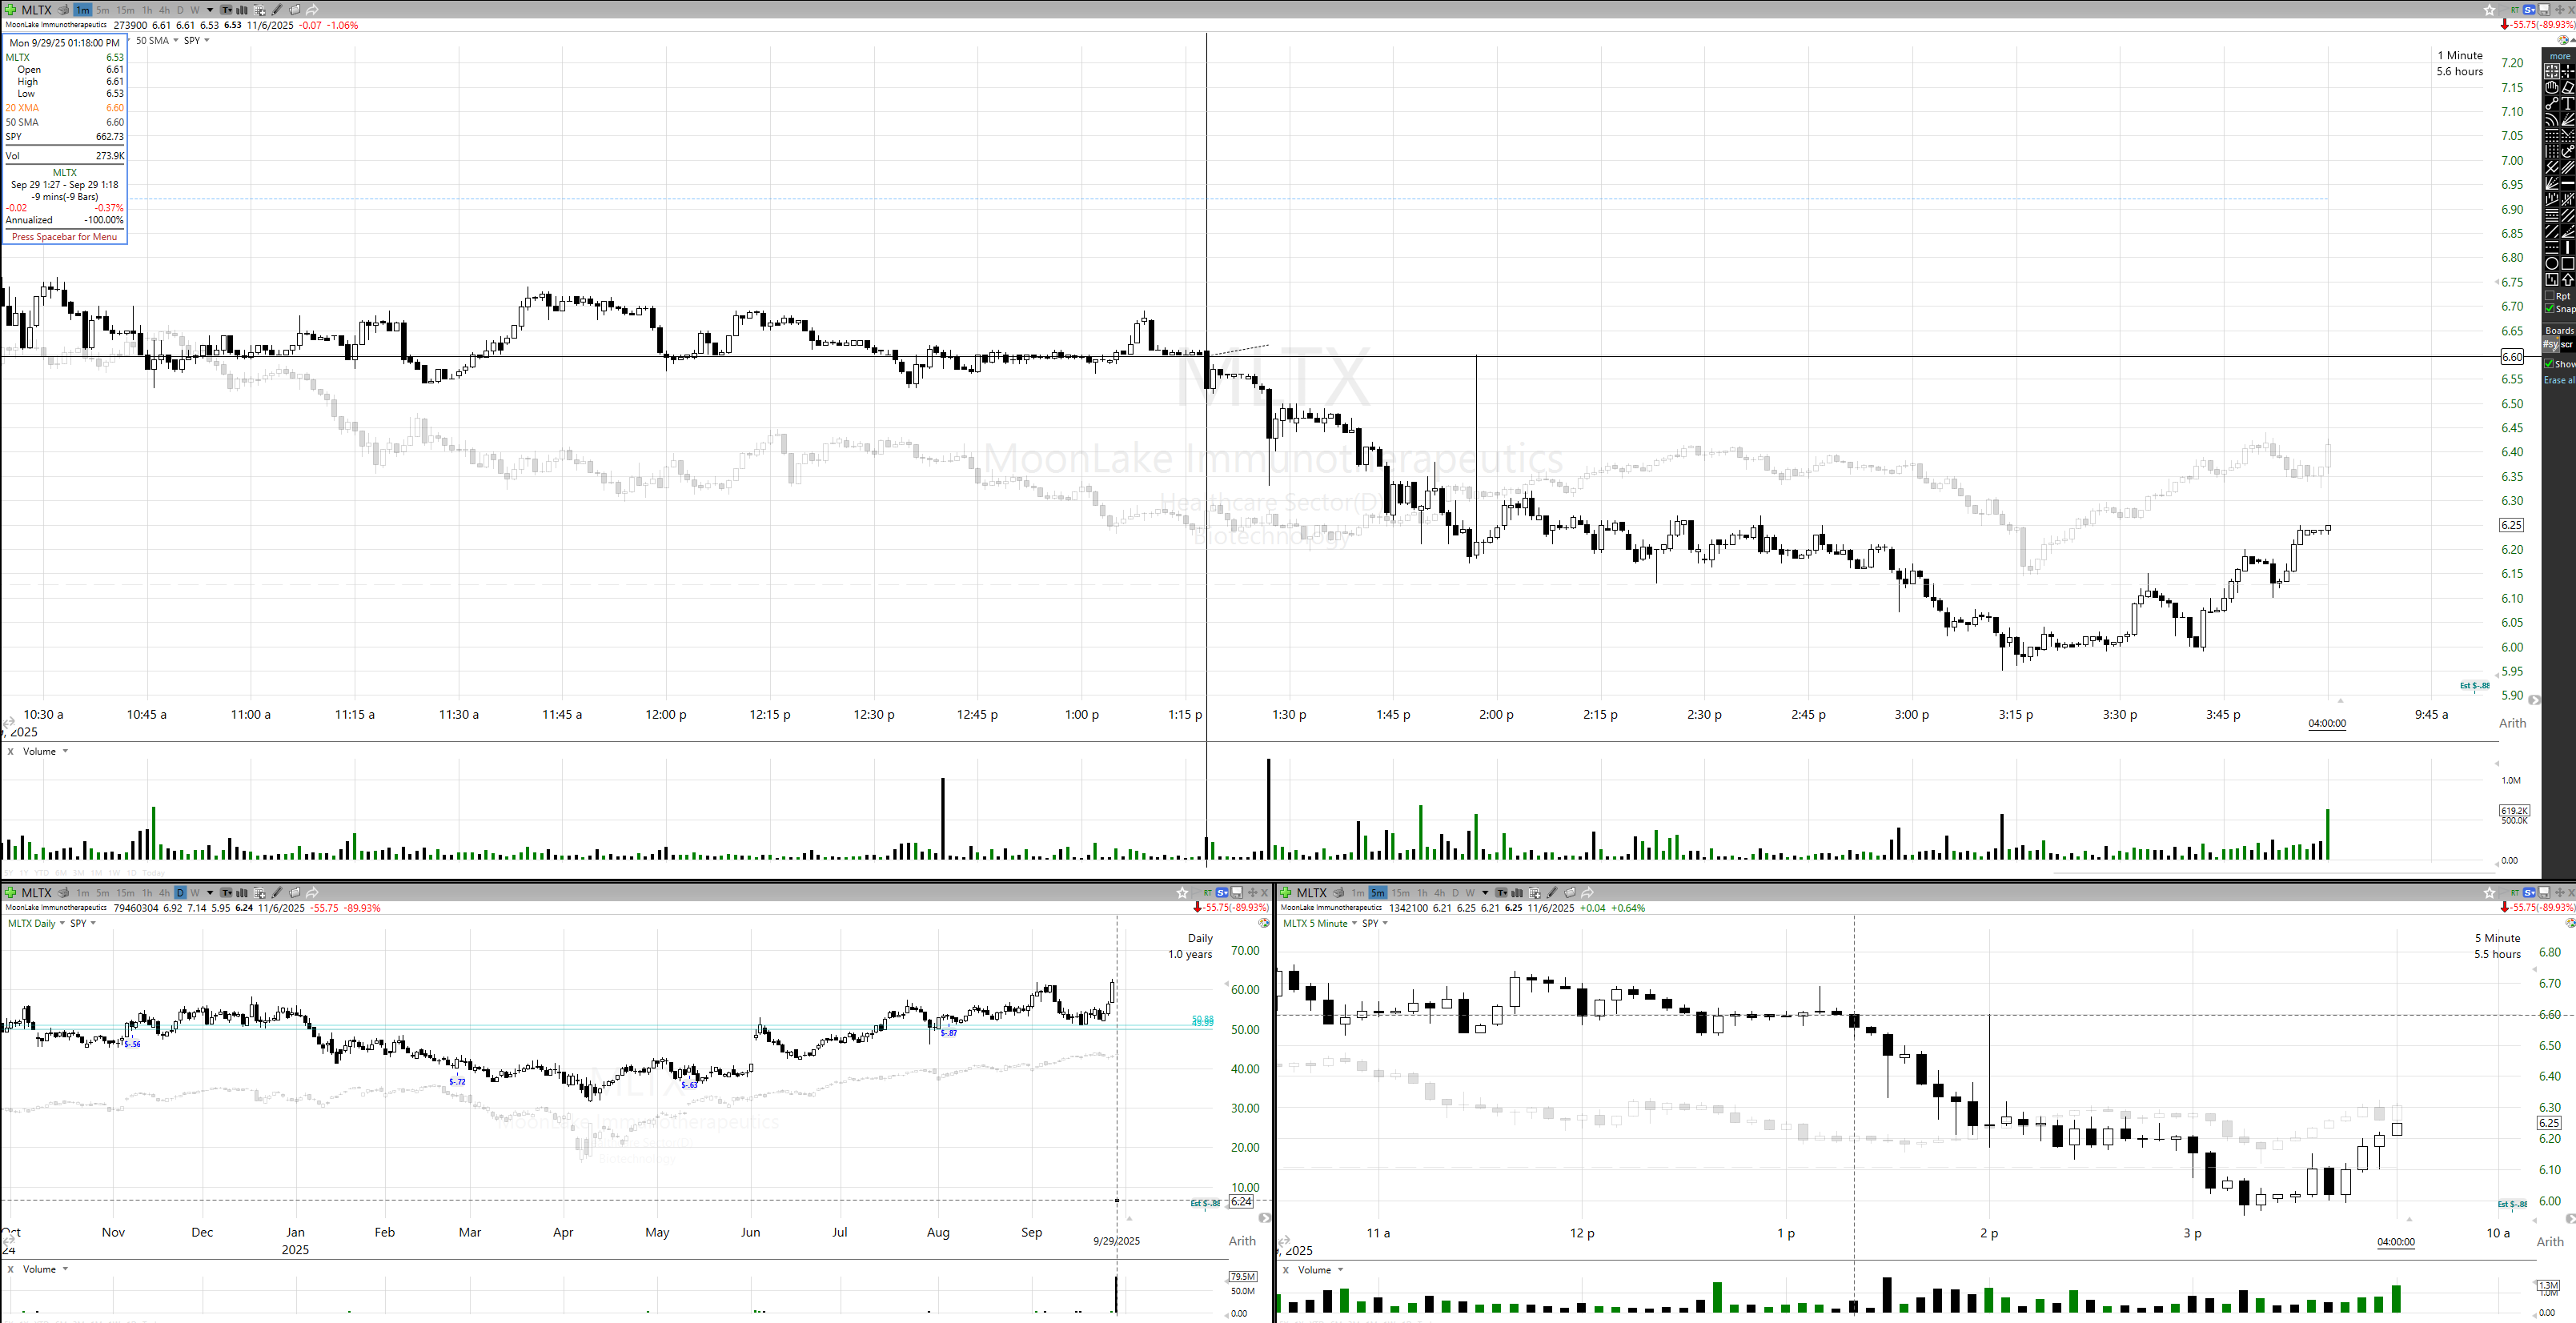Select the Text drawing tool
Viewport: 2576px width, 1323px height.
[x=2567, y=103]
